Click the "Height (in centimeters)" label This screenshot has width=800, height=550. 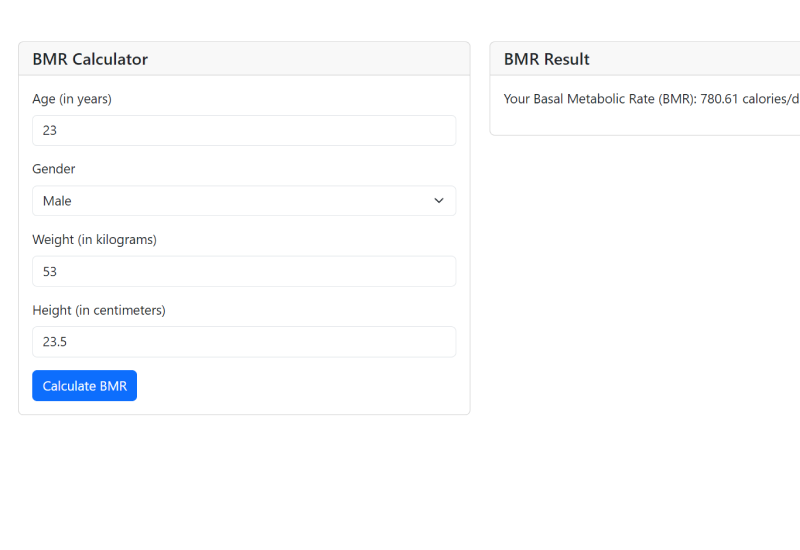(x=99, y=310)
